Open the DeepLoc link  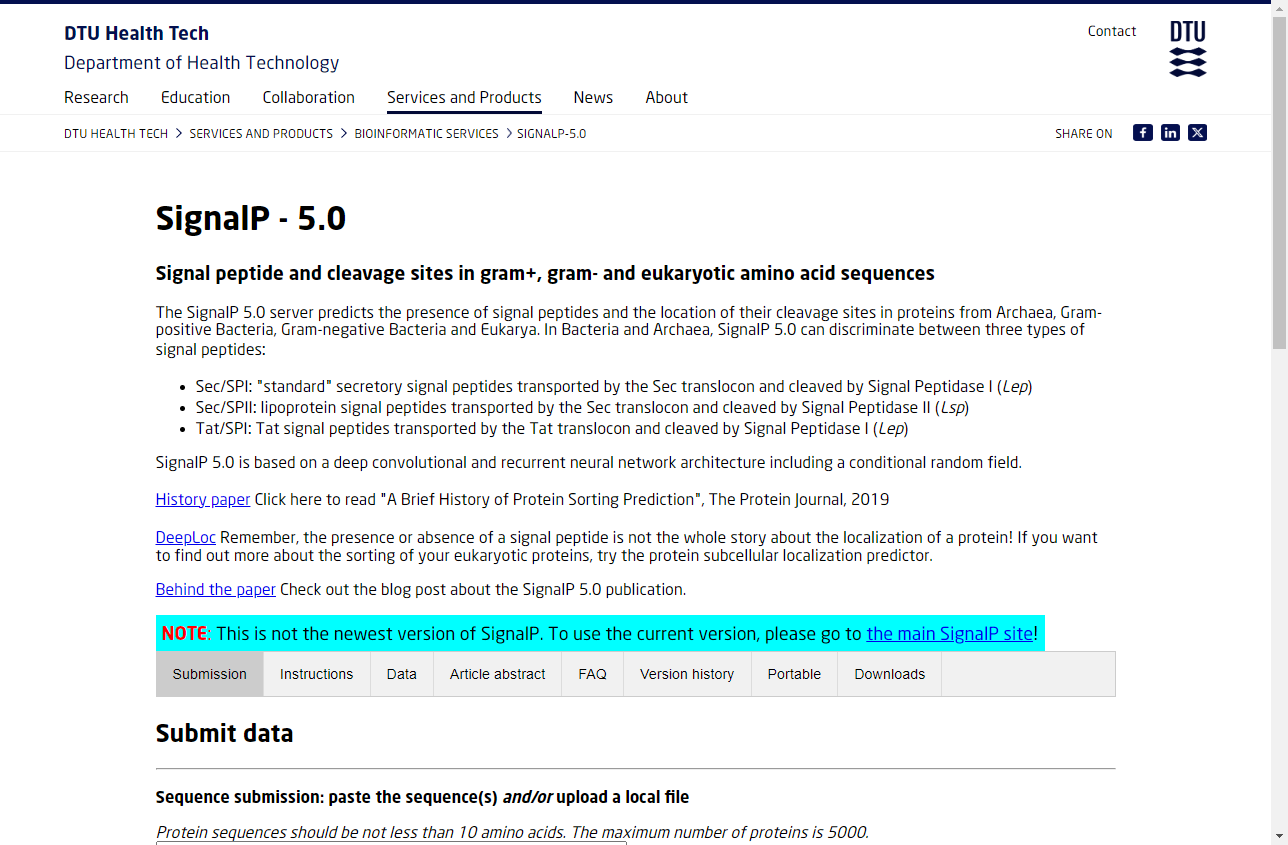coord(186,537)
